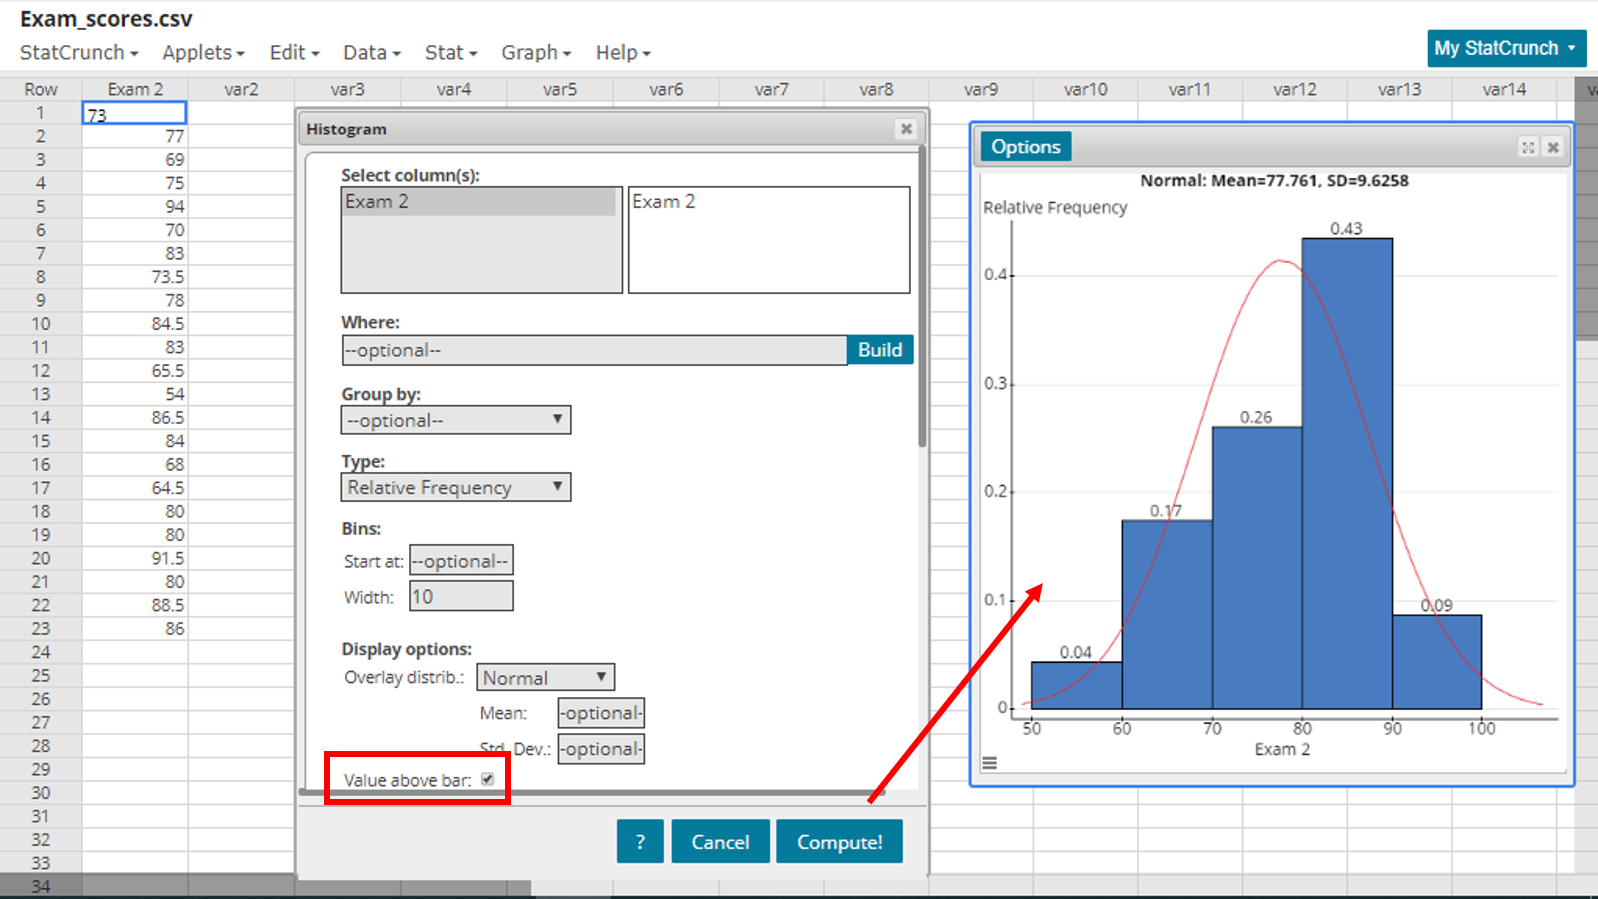
Task: Open the Type dropdown showing Relative Frequency
Action: click(x=456, y=487)
